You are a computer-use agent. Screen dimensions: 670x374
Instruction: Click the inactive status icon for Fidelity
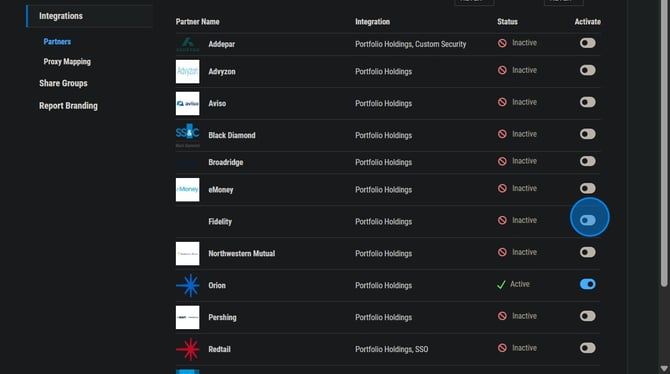click(502, 221)
